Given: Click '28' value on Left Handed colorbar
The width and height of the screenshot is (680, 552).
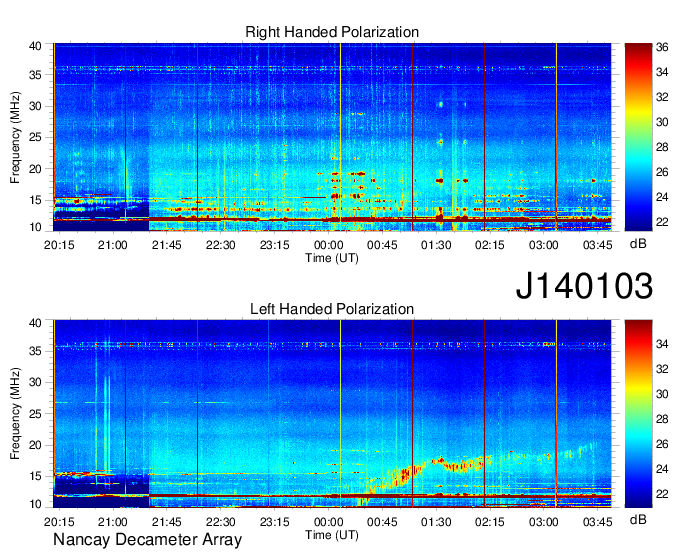Looking at the screenshot, I should click(662, 419).
